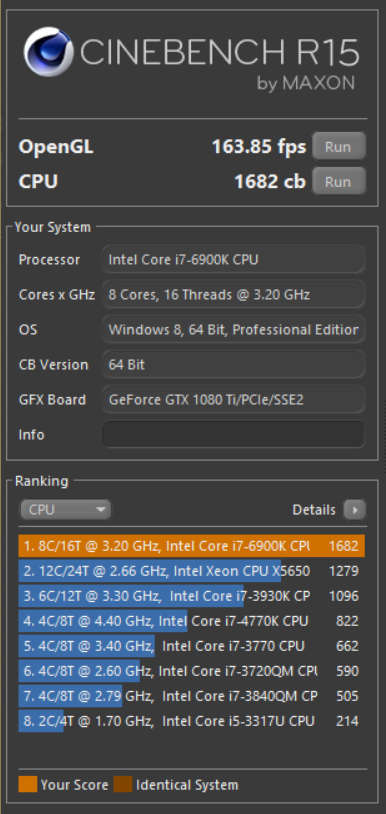Click the GFX Board GeForce GTX field

click(233, 400)
